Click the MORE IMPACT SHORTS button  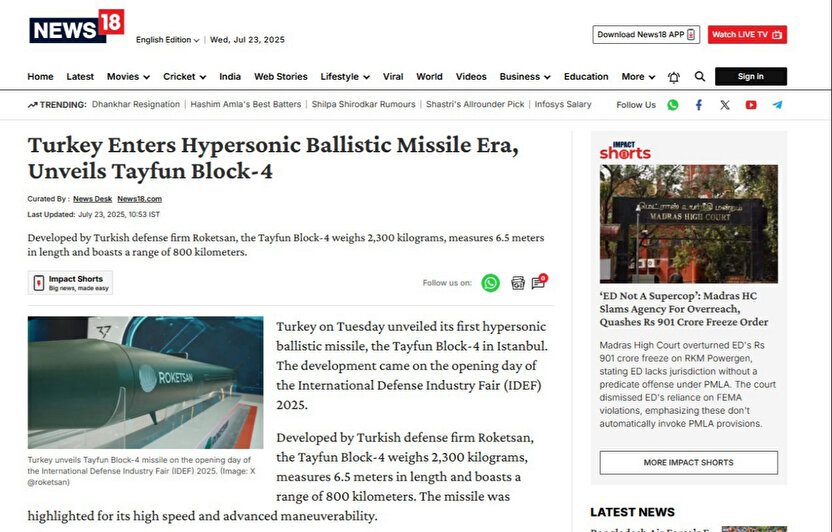(689, 463)
